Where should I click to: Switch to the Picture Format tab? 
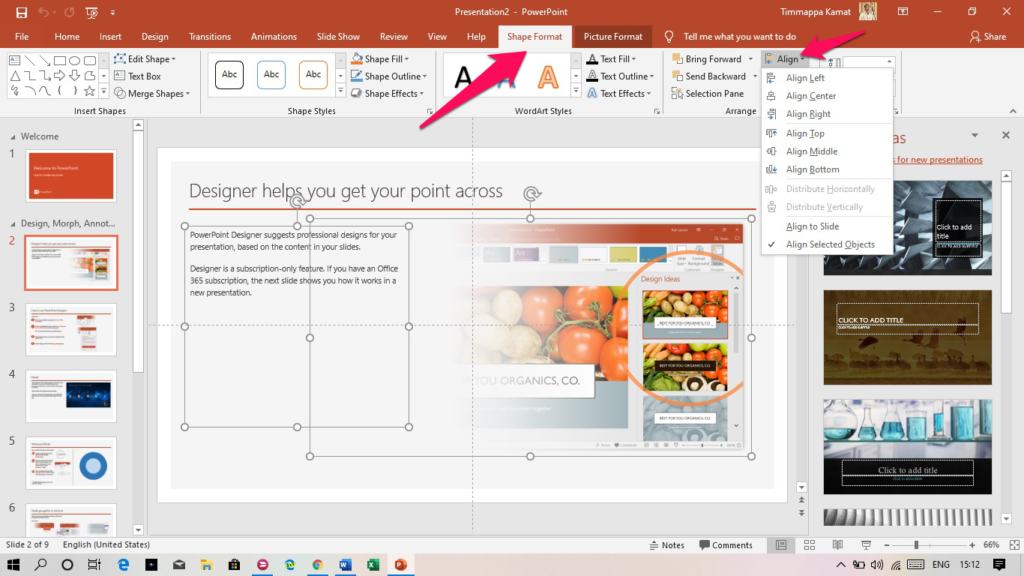coord(612,36)
